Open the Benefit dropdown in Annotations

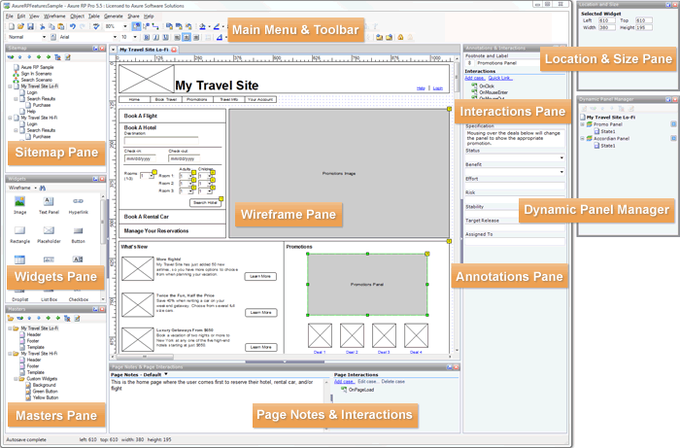coord(562,172)
